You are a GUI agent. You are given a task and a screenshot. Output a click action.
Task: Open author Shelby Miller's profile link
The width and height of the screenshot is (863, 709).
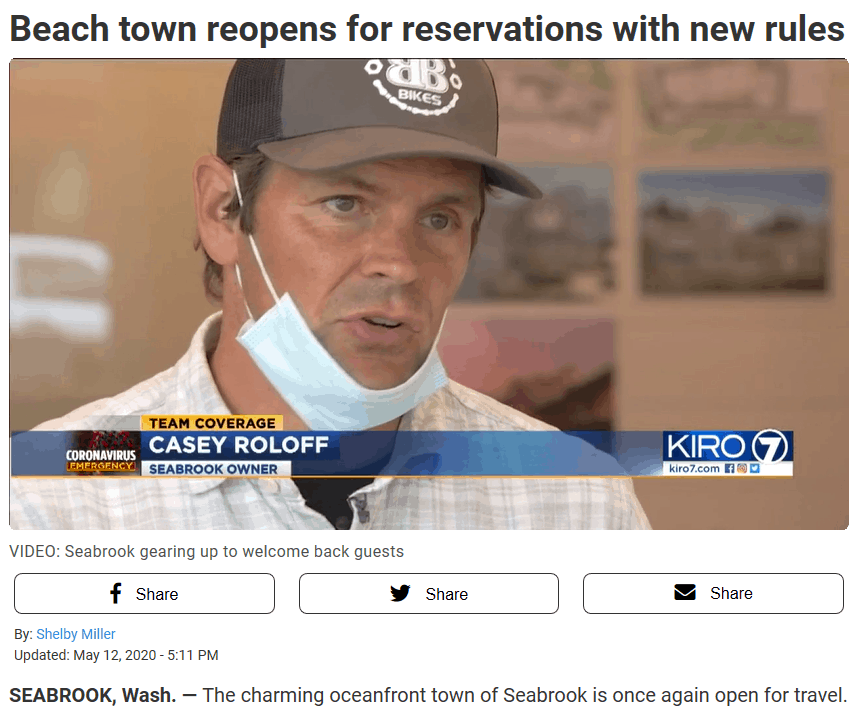pyautogui.click(x=76, y=634)
